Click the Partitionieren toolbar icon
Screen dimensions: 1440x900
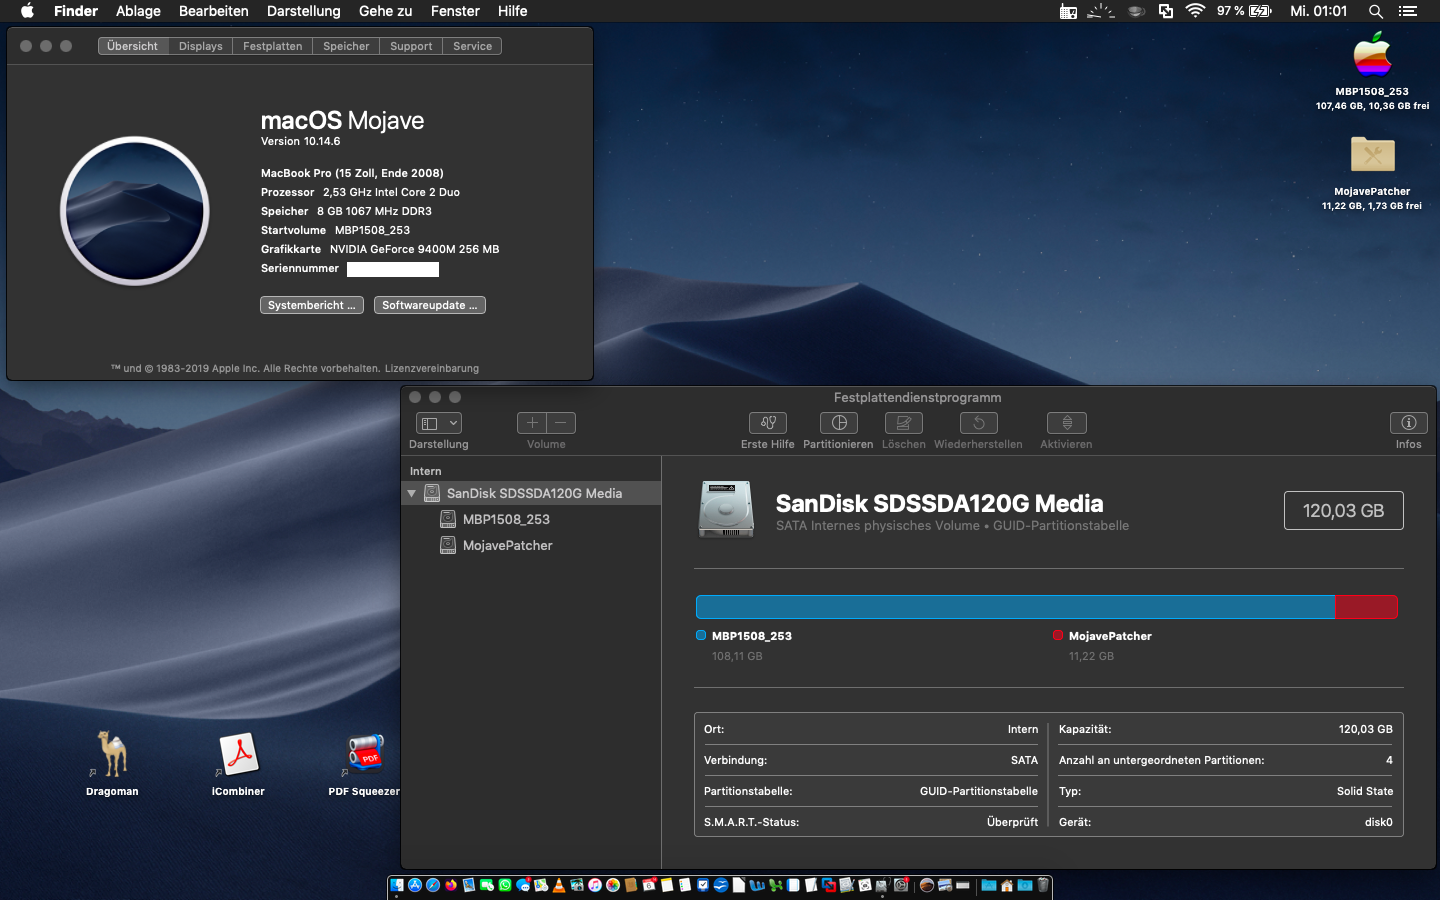click(x=839, y=423)
